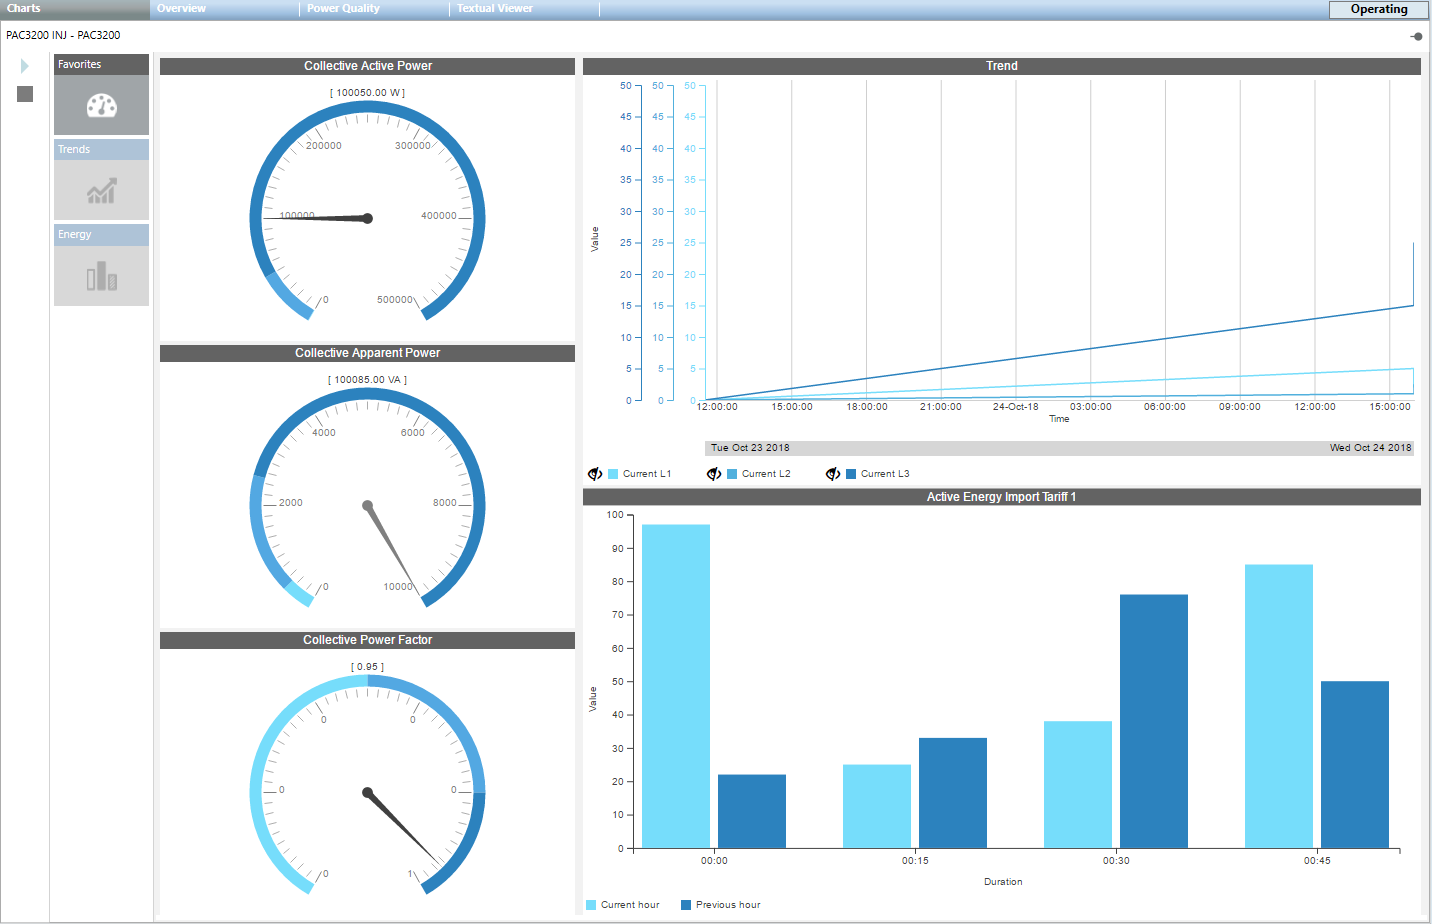Viewport: 1432px width, 924px height.
Task: Click the Previous hour legend marker
Action: point(686,905)
